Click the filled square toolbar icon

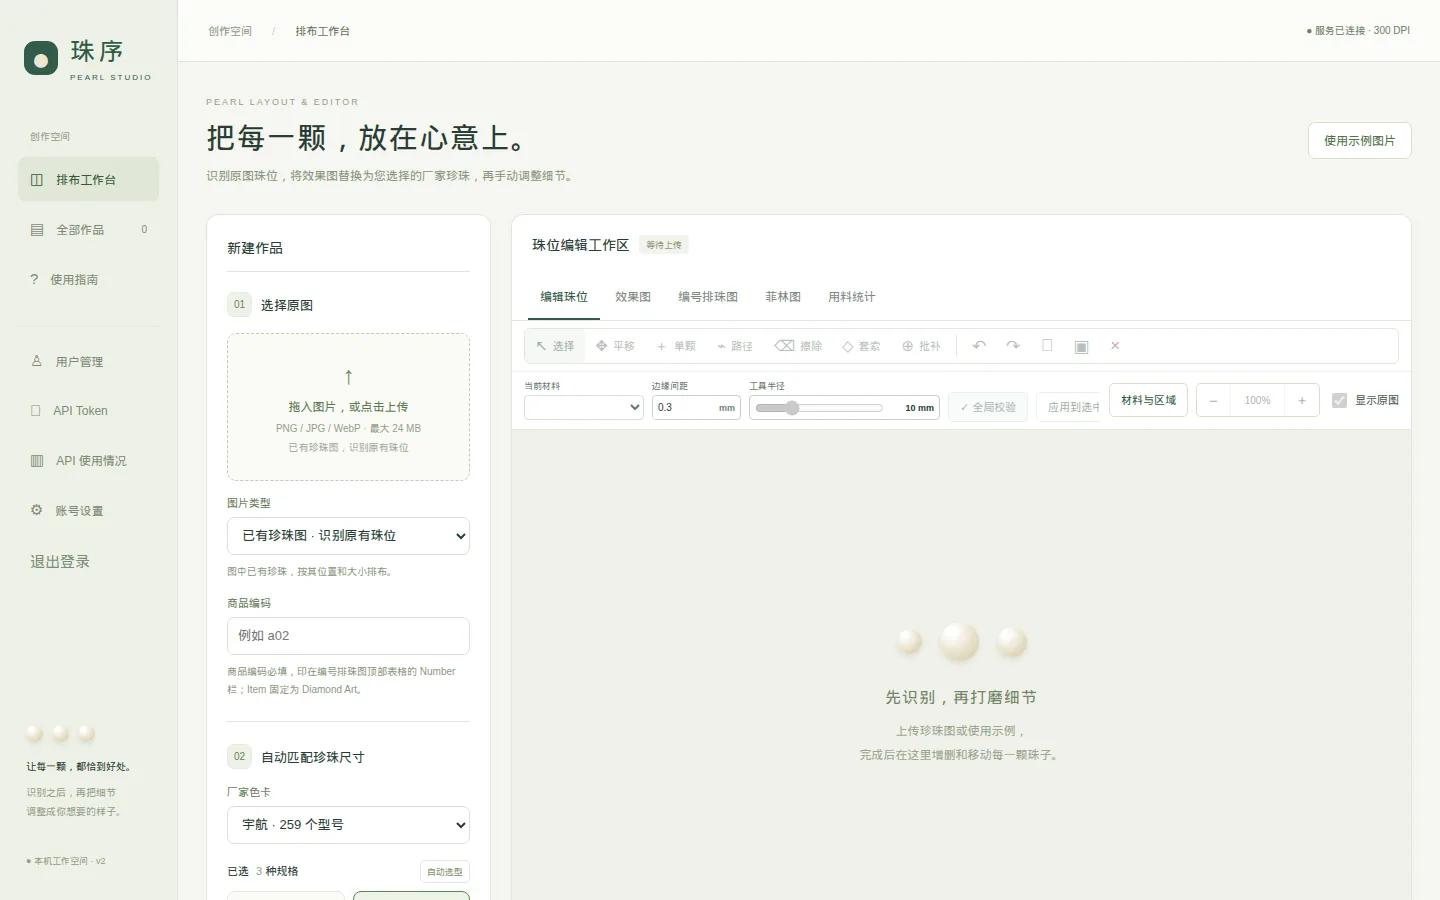point(1081,346)
